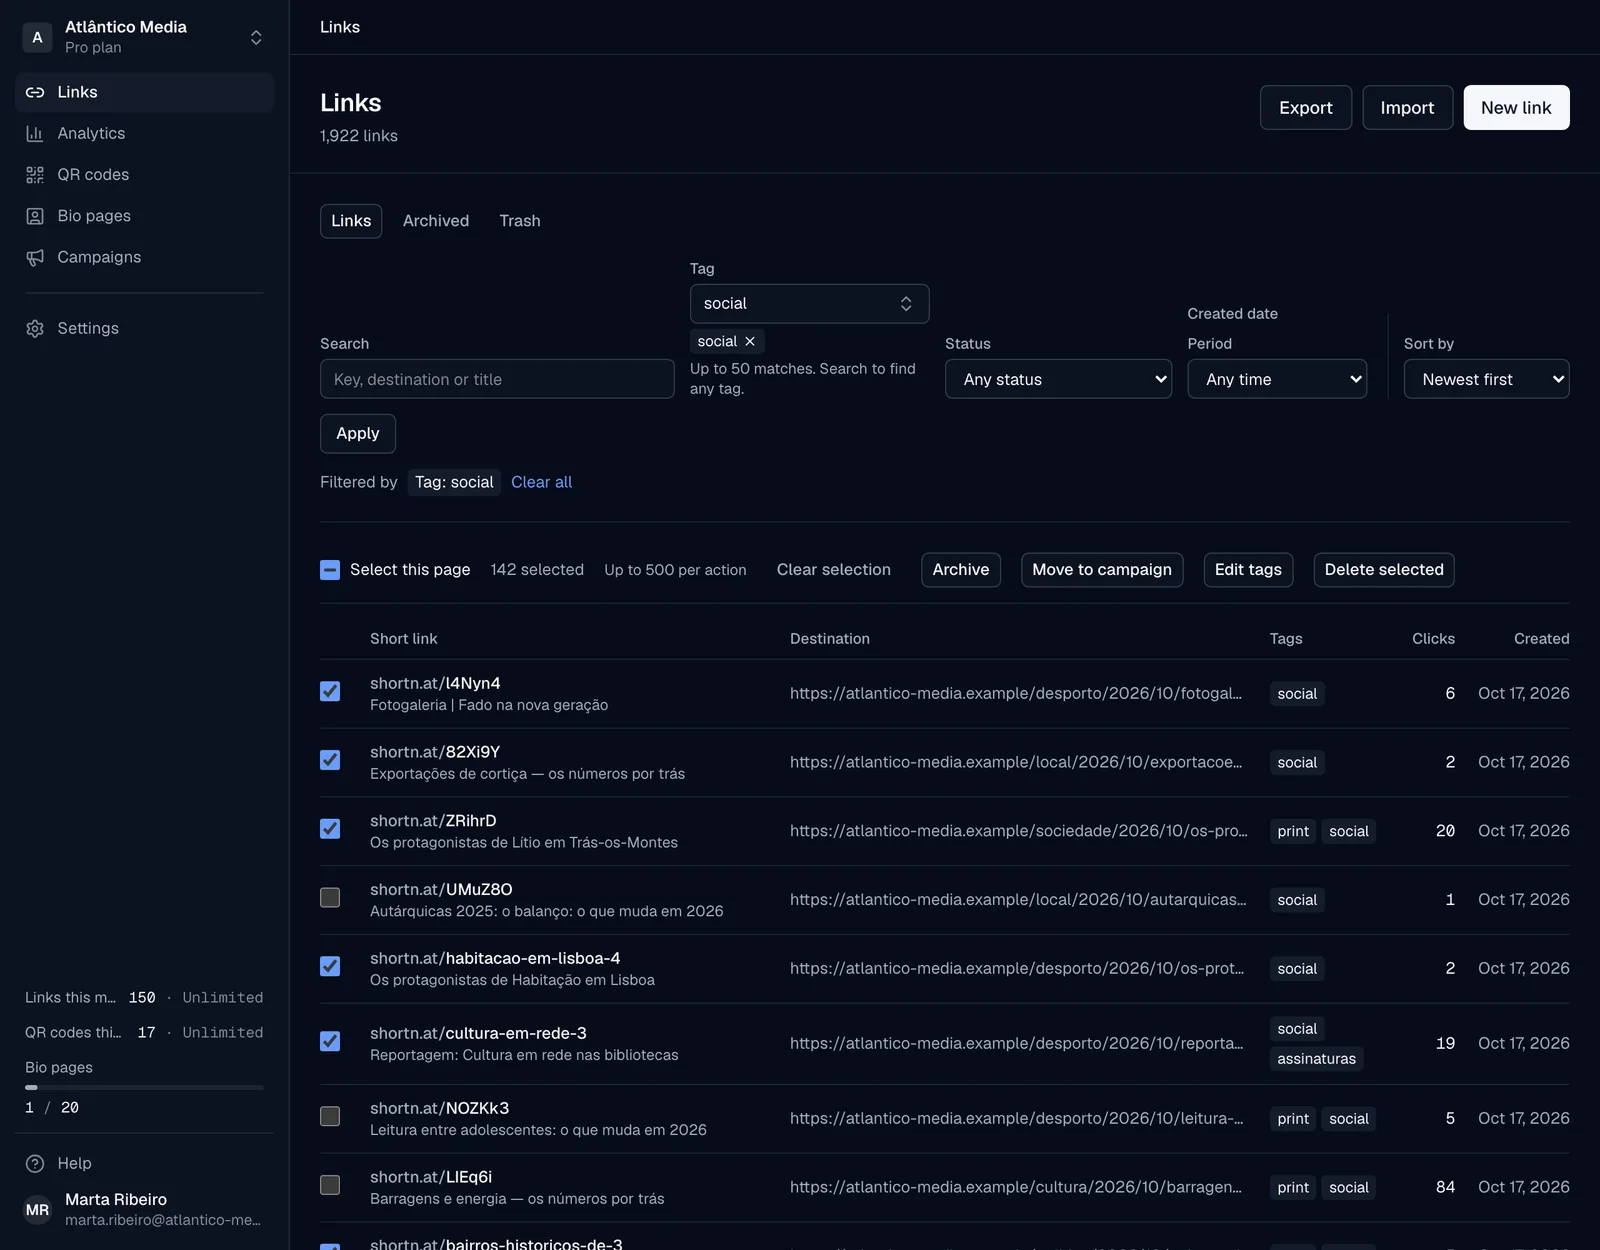Open the Analytics chart icon
This screenshot has height=1250, width=1600.
click(x=35, y=133)
